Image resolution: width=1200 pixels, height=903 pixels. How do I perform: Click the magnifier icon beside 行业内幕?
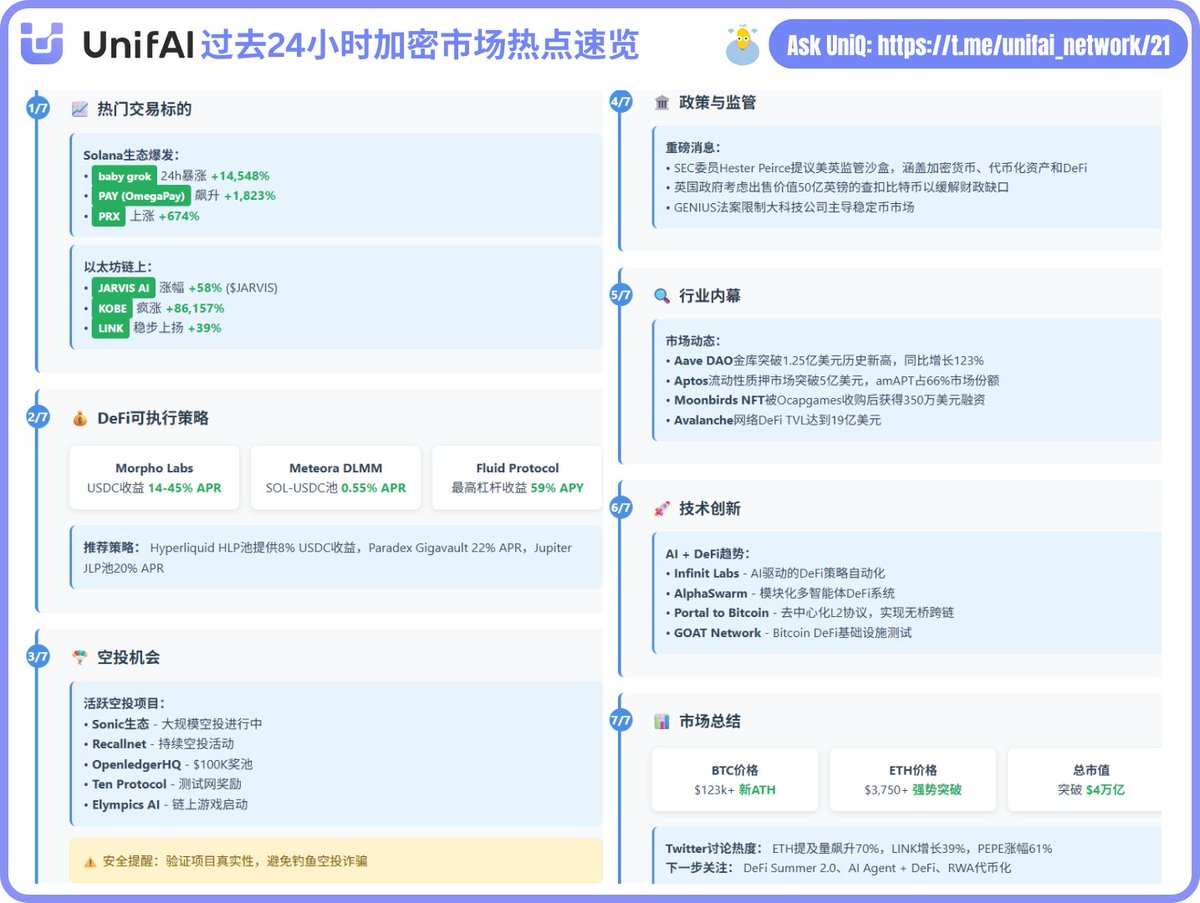click(x=662, y=296)
